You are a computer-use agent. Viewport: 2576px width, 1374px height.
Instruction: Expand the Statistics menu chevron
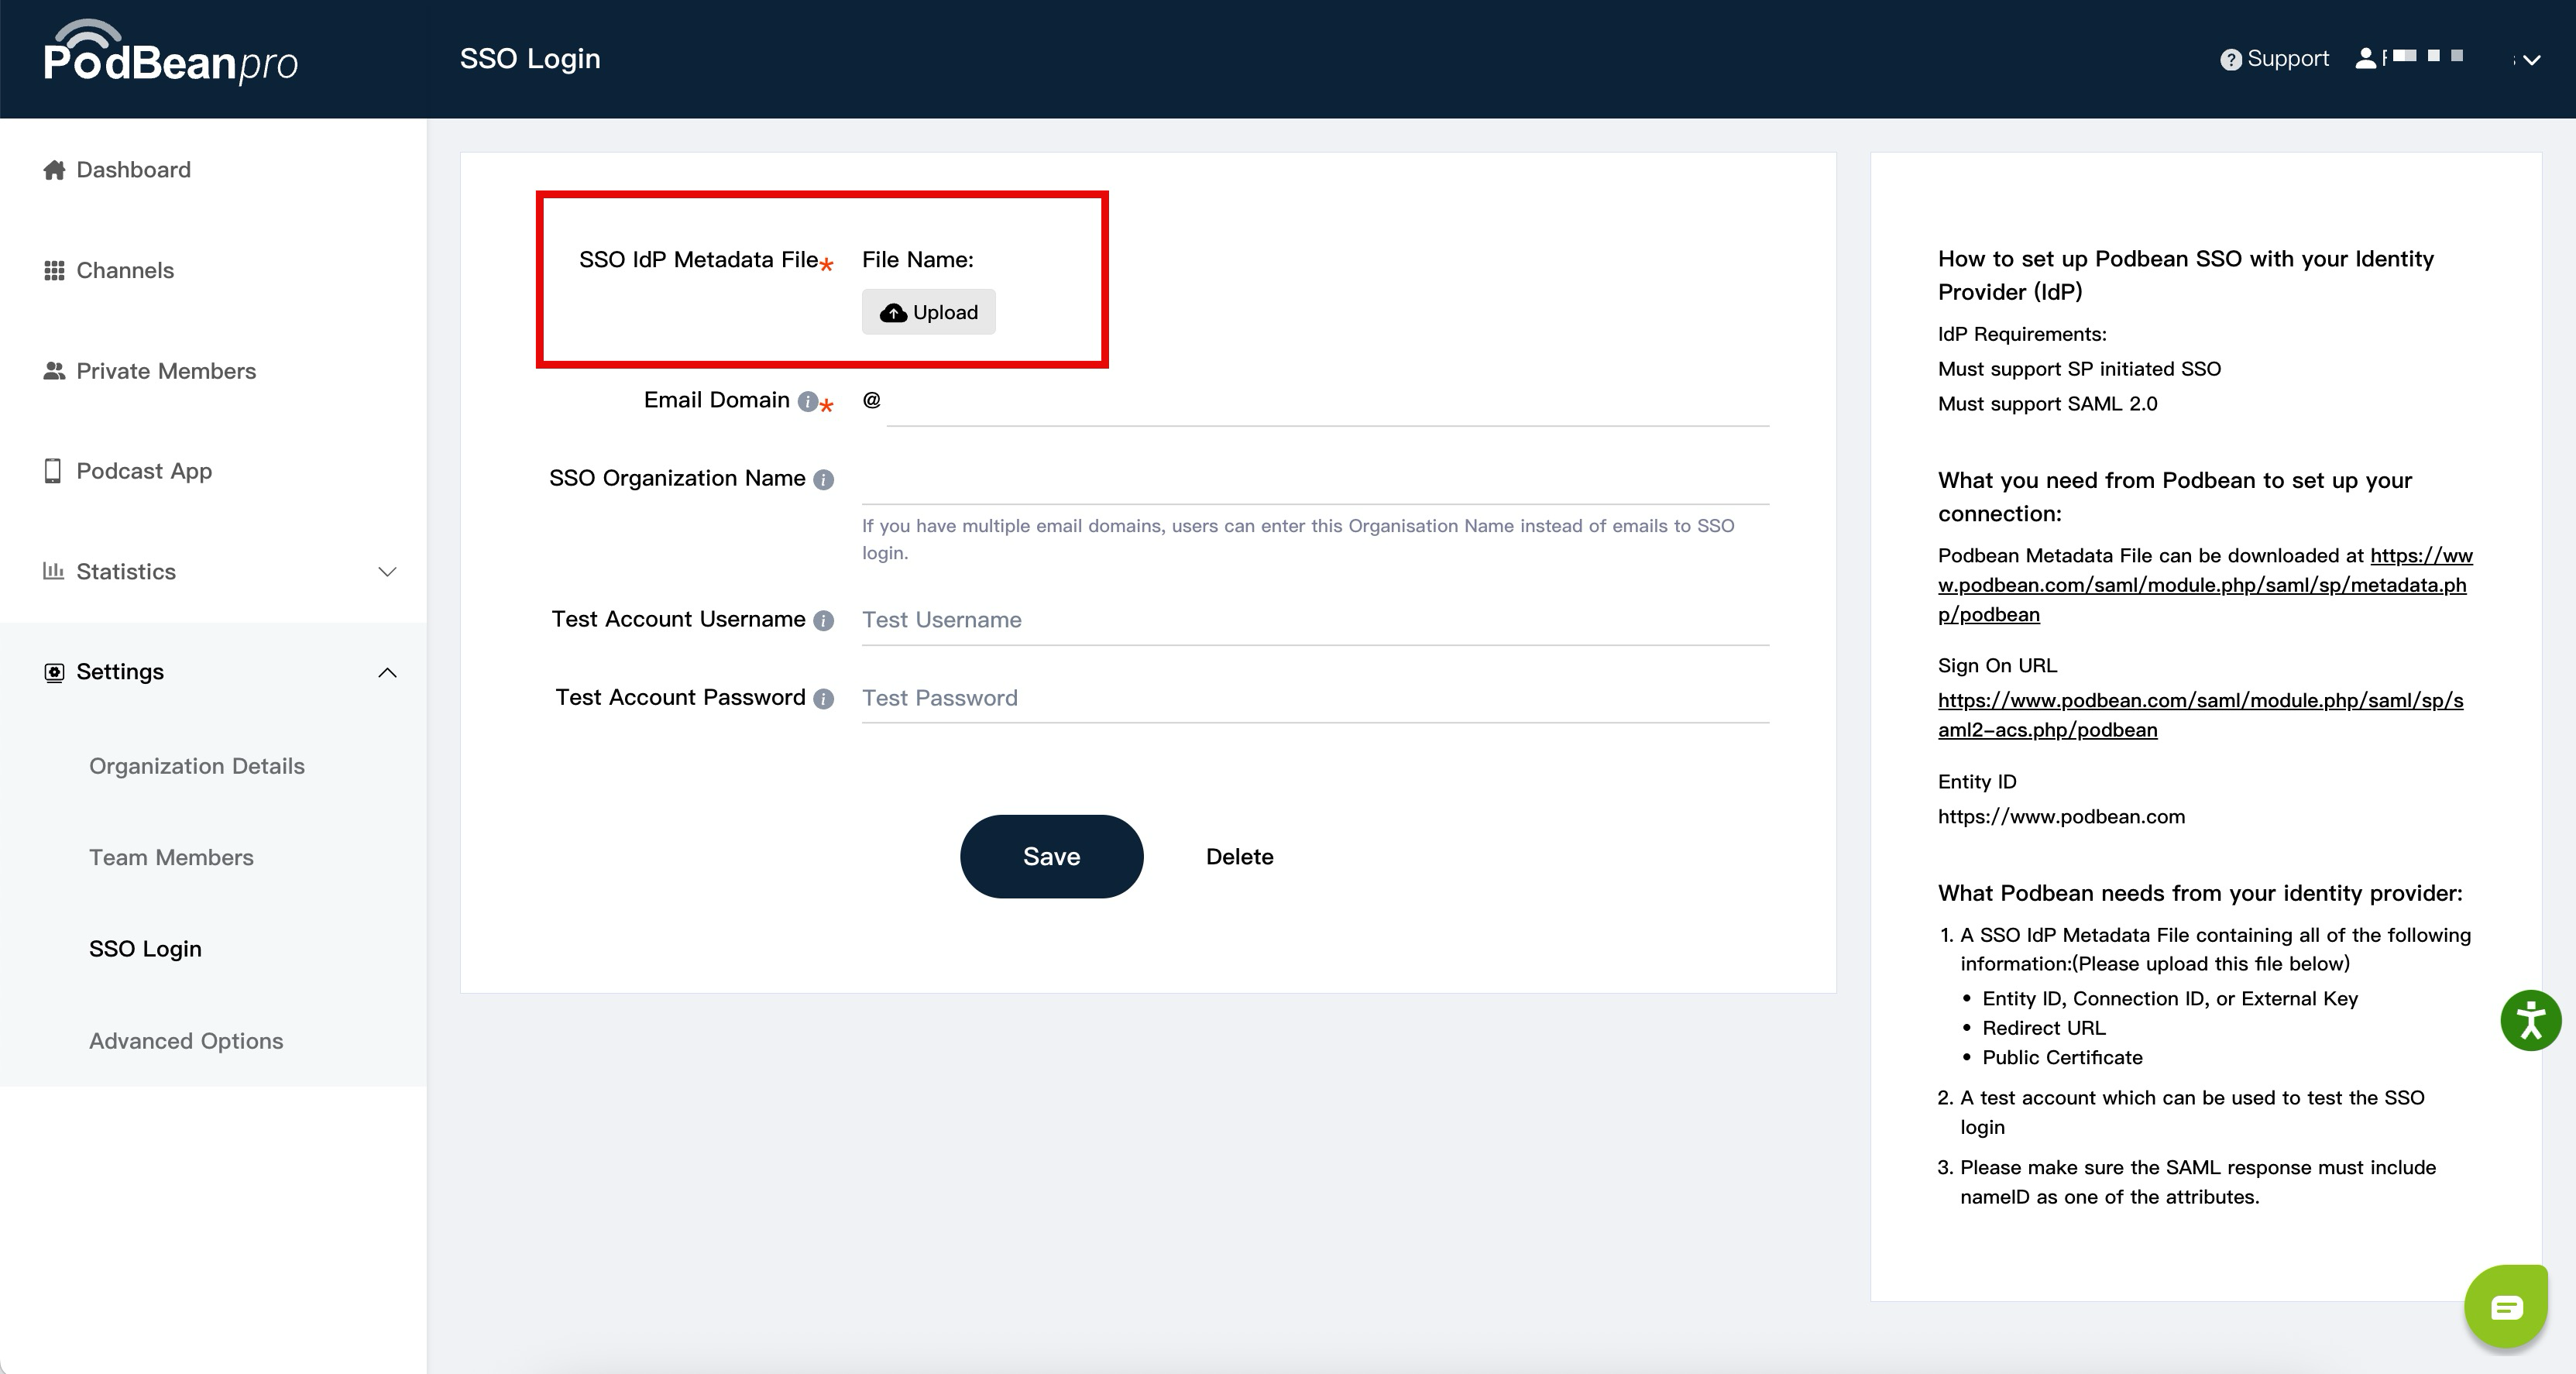point(387,572)
